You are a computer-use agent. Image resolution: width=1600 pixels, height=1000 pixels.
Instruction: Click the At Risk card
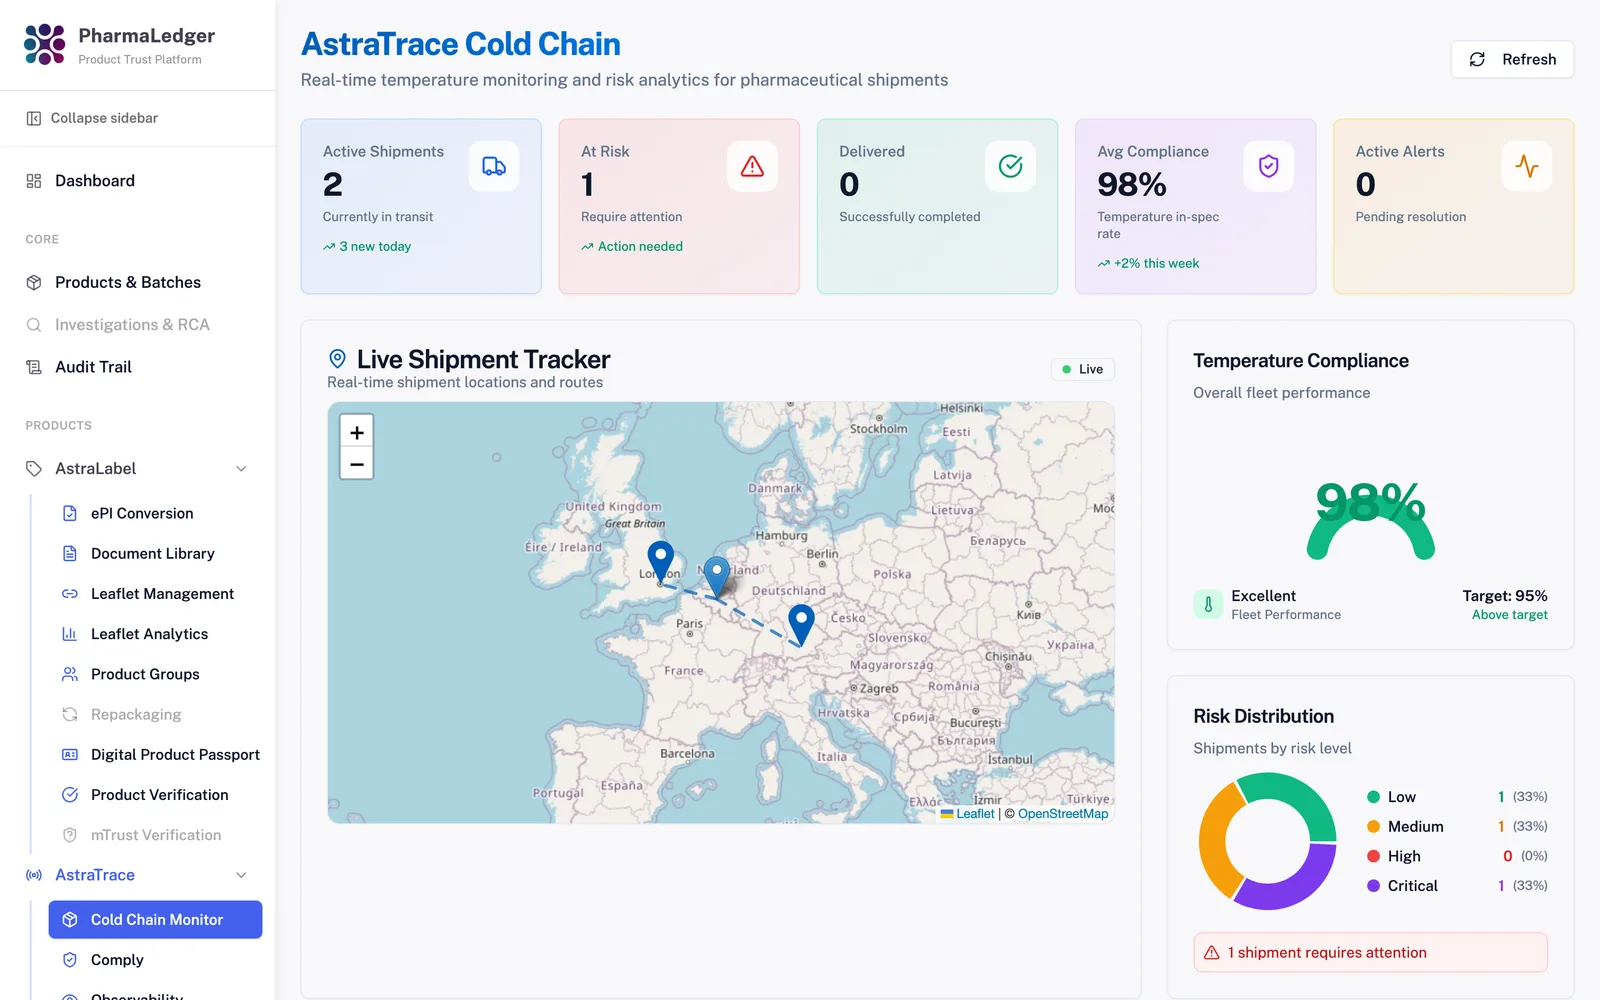pyautogui.click(x=679, y=207)
